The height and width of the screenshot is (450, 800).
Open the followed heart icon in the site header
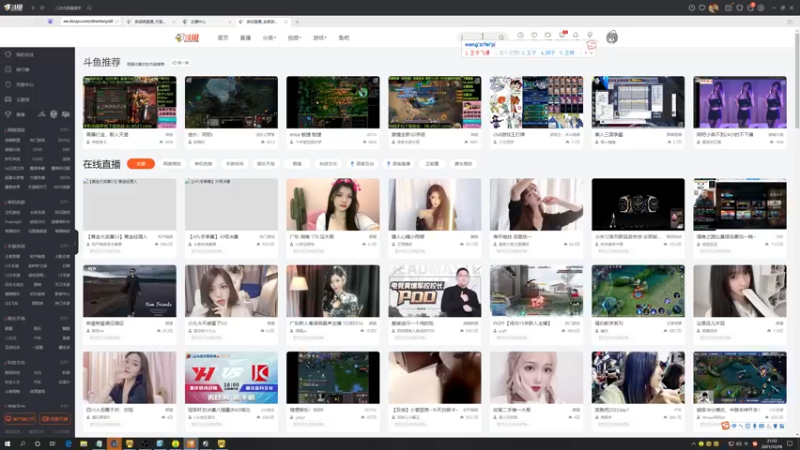point(534,35)
